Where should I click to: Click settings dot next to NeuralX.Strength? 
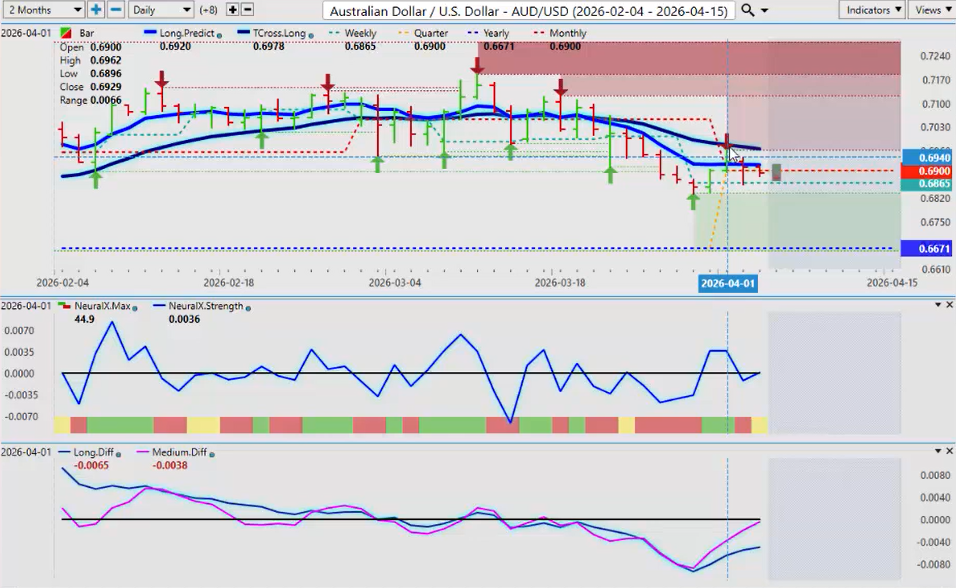(x=248, y=307)
